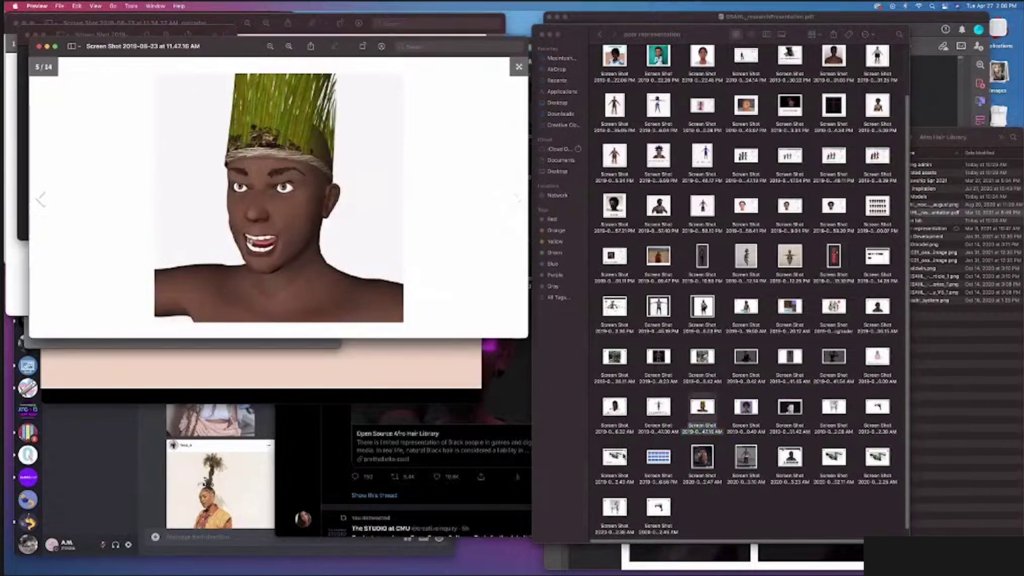Switch Finder to icon view
The height and width of the screenshot is (576, 1024).
736,35
